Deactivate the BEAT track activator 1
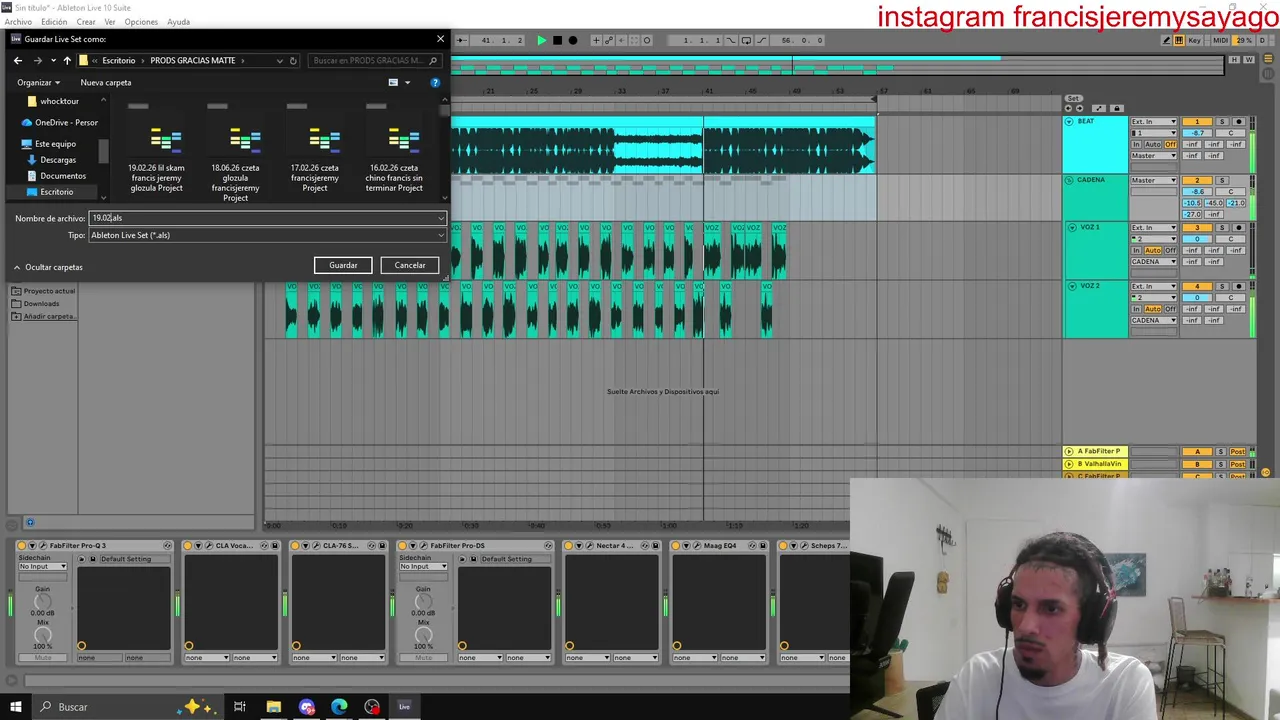This screenshot has height=720, width=1280. click(1197, 122)
